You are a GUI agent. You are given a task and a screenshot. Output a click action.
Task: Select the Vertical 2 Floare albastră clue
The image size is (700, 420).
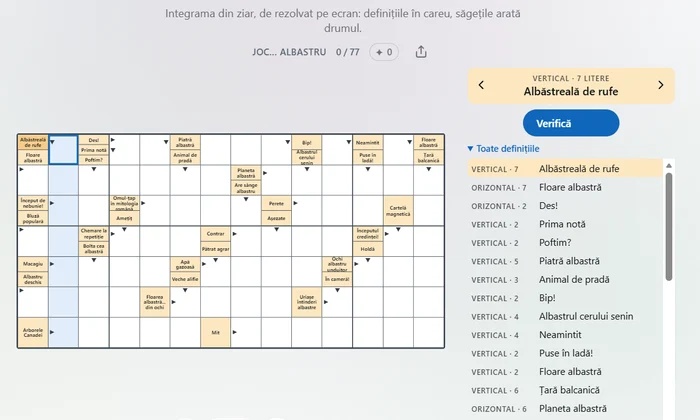pyautogui.click(x=565, y=372)
